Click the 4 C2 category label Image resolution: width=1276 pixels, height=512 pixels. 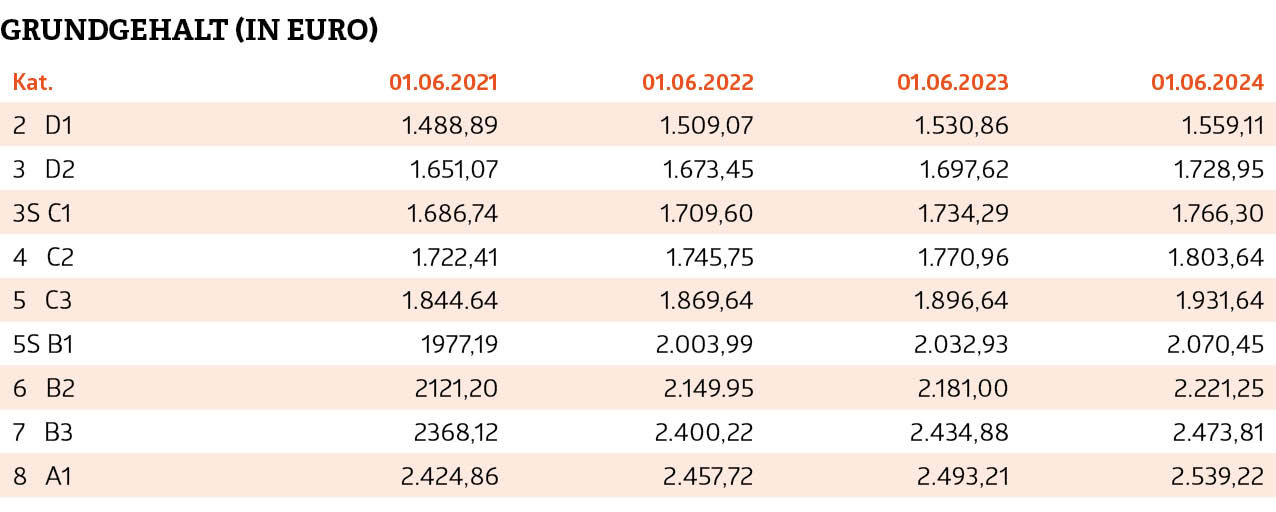(x=44, y=258)
